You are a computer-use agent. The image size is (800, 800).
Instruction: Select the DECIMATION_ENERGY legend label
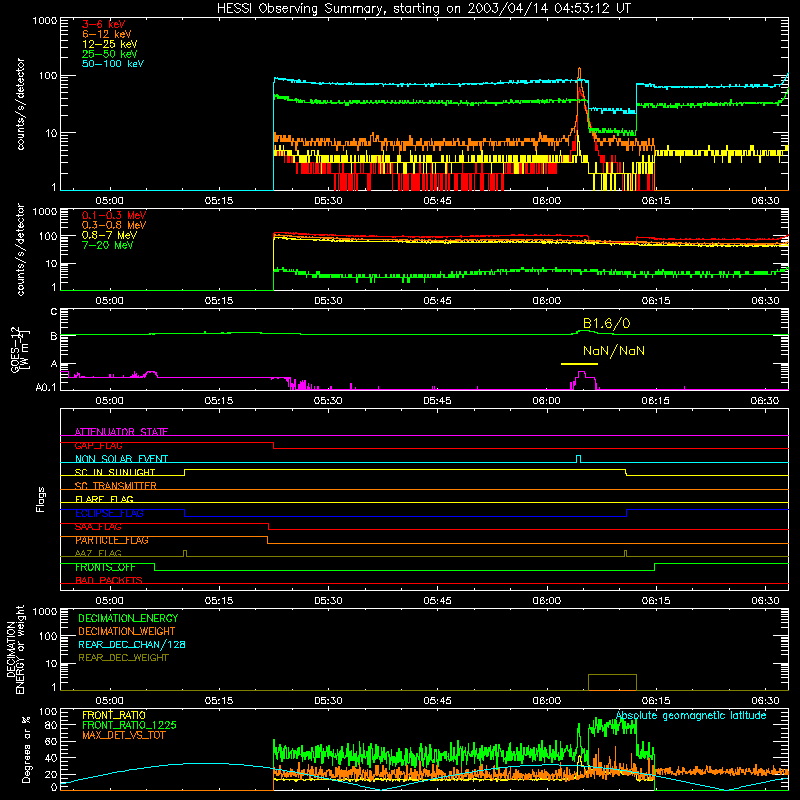128,618
